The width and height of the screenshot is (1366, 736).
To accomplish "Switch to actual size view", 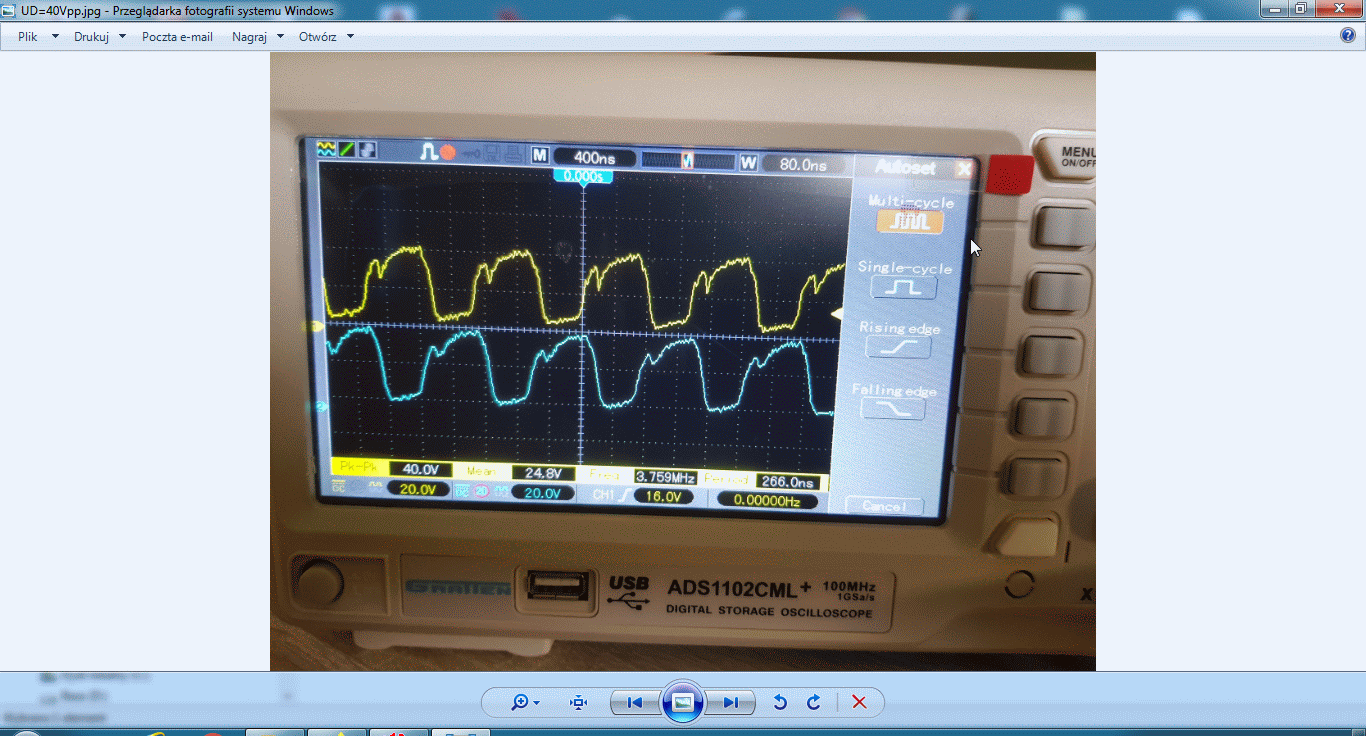I will click(x=578, y=702).
